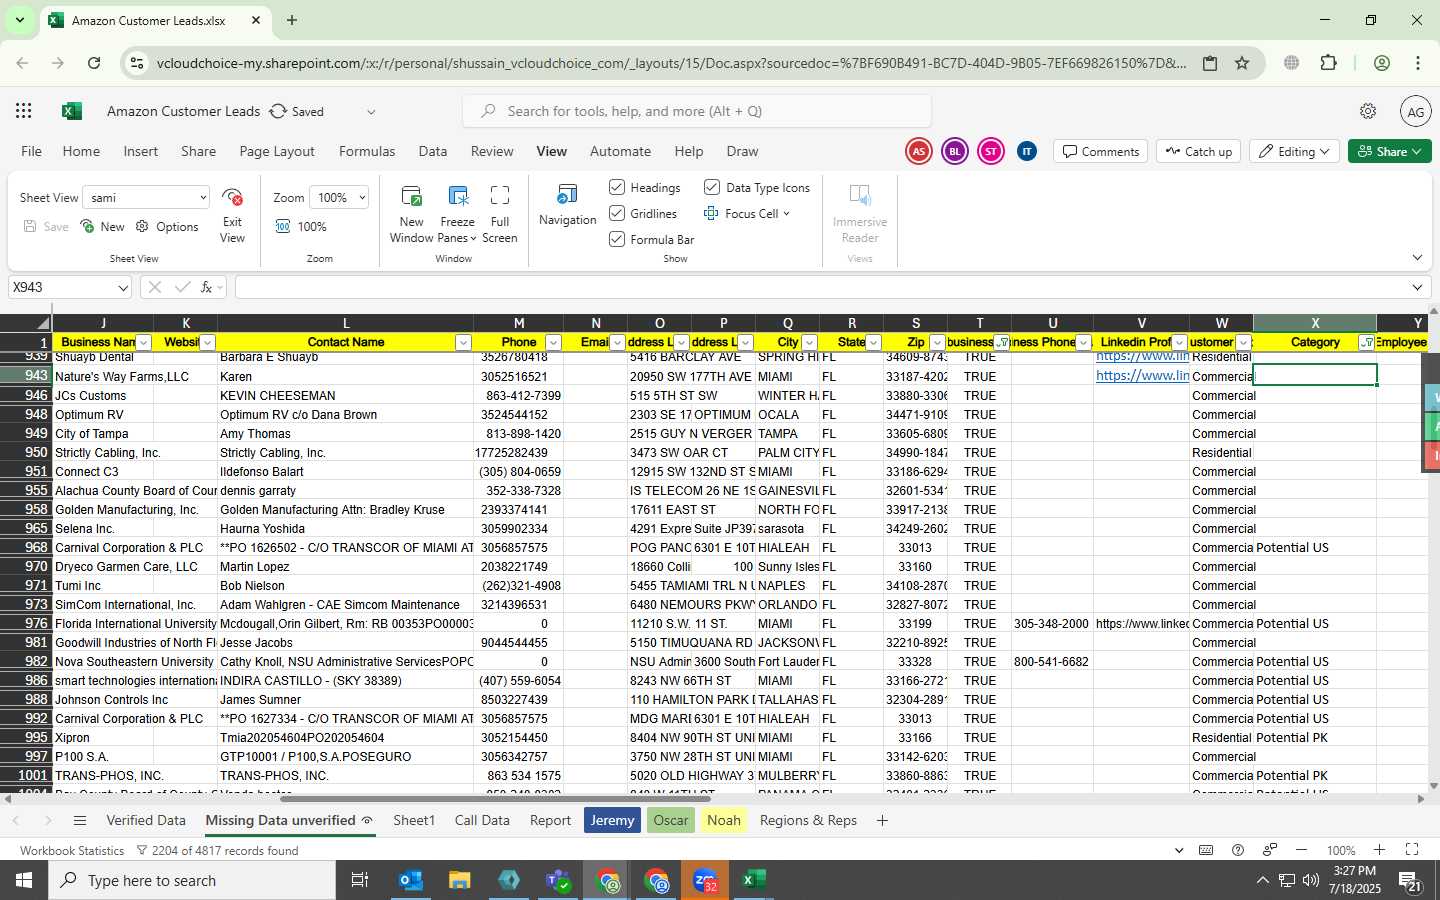Switch to Full Screen view

500,214
